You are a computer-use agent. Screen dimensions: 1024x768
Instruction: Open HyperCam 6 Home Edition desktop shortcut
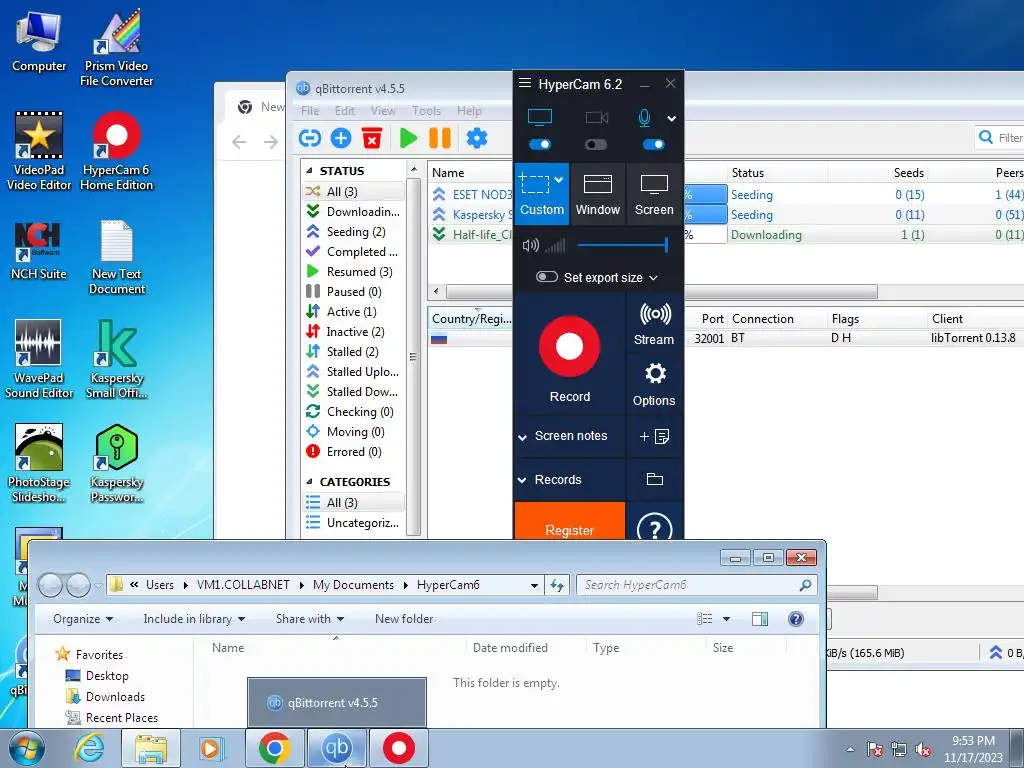tap(116, 152)
